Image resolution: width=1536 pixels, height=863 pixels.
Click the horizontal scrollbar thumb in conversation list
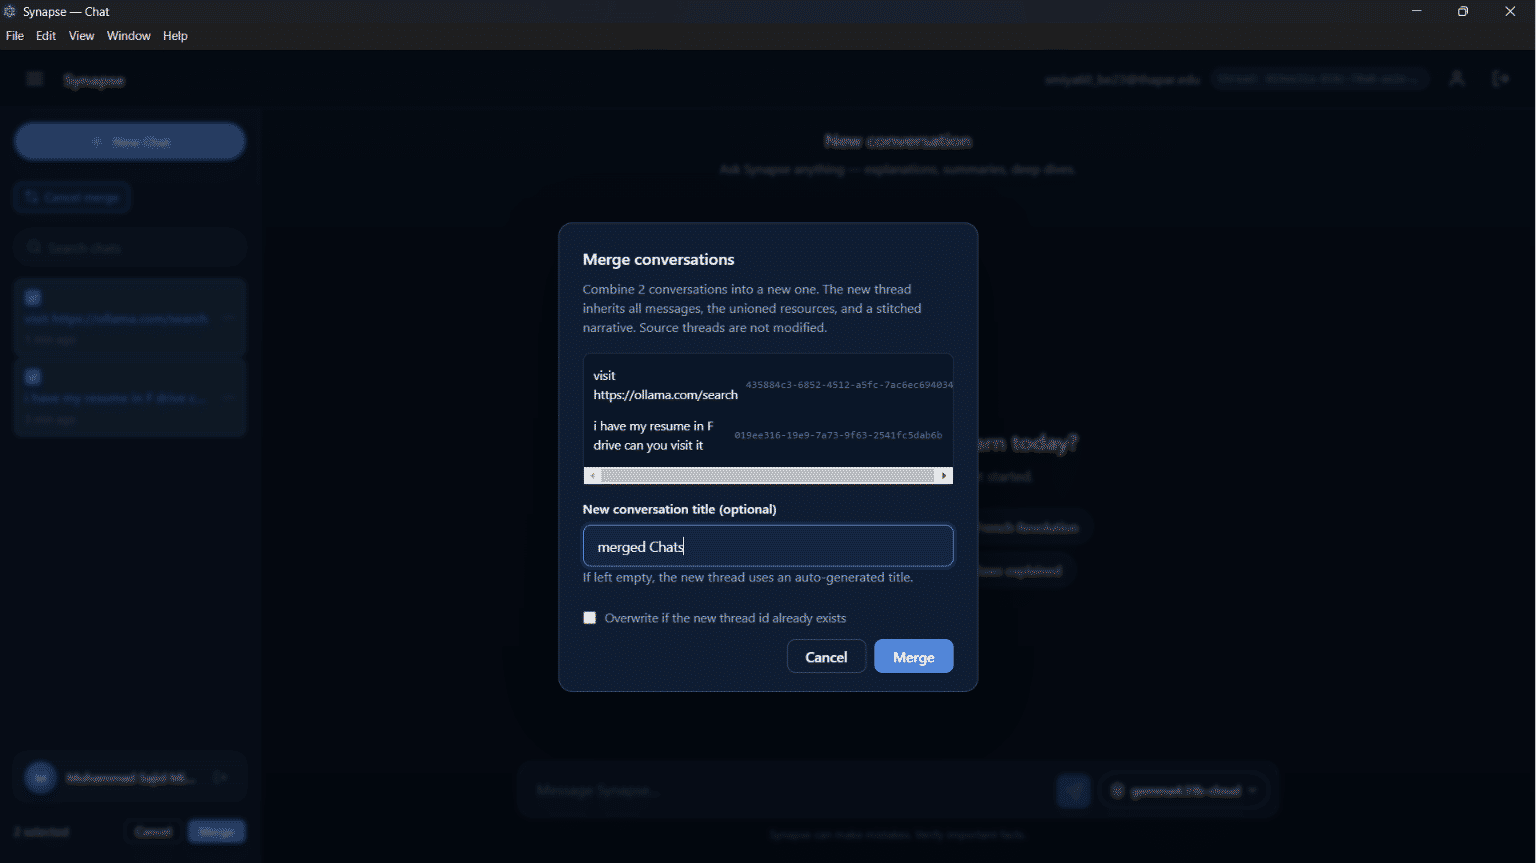[767, 476]
